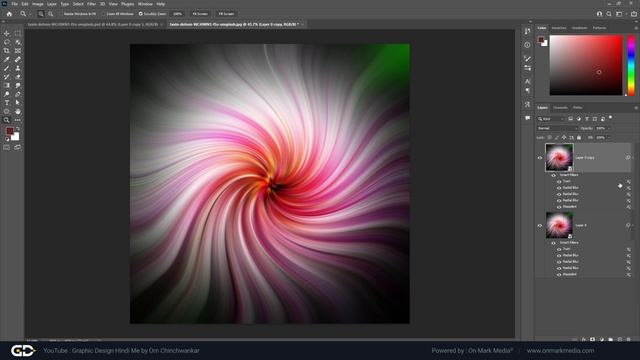Select the Horizontal Type tool

[7, 102]
